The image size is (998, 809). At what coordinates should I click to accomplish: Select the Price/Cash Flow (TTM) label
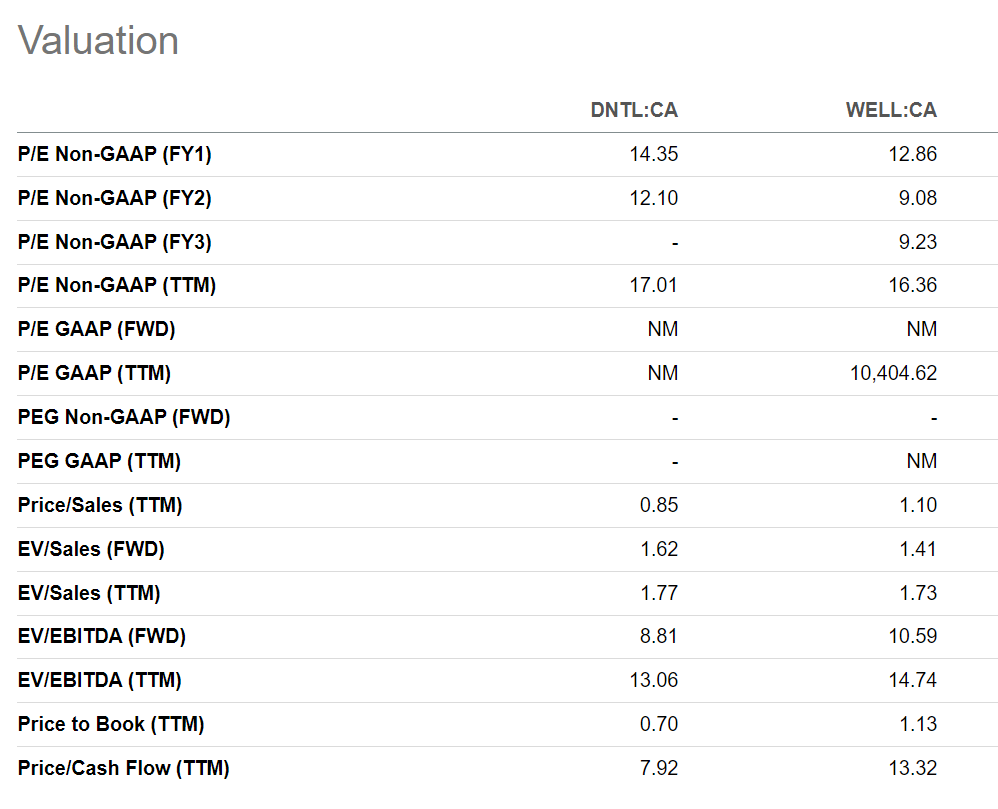(x=124, y=769)
